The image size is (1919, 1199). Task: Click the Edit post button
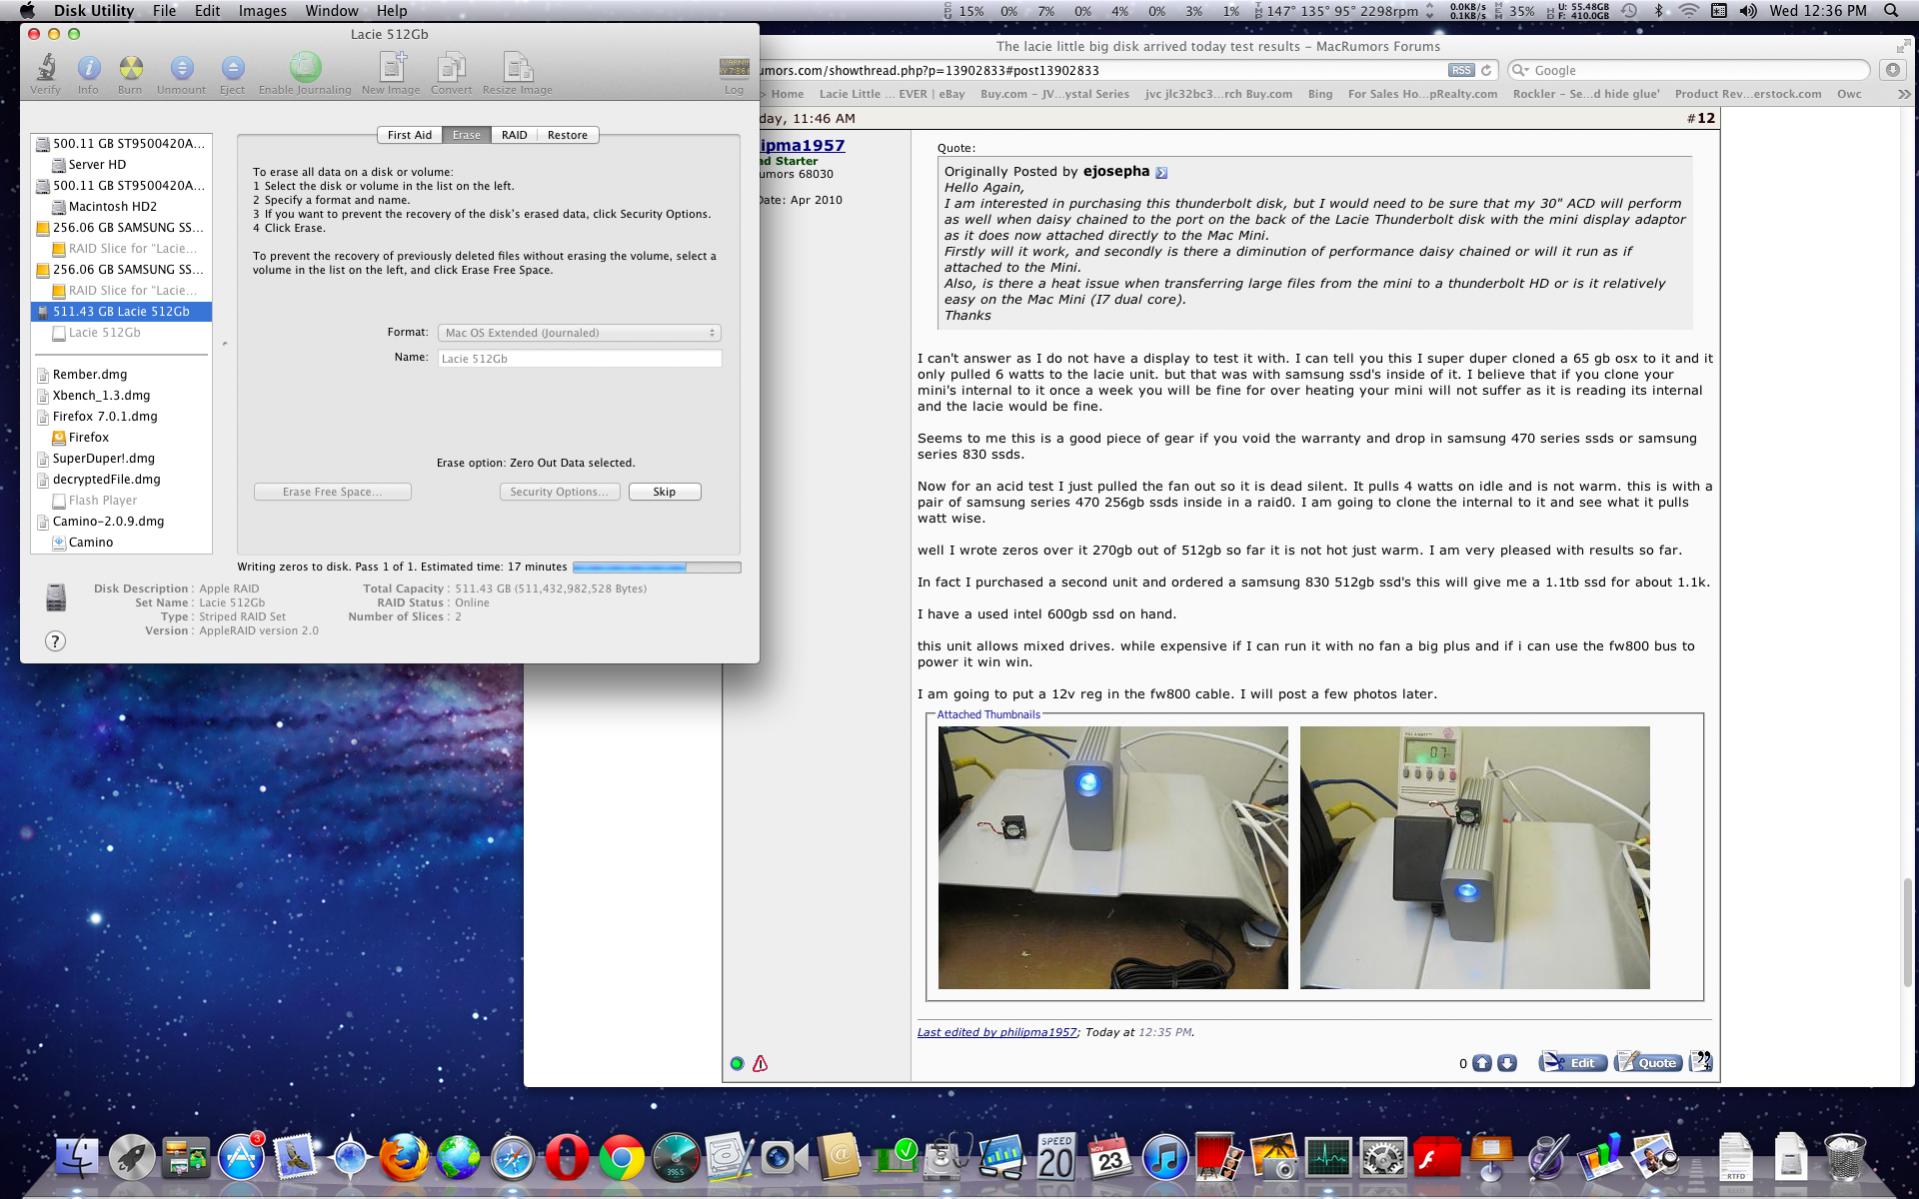pyautogui.click(x=1573, y=1062)
